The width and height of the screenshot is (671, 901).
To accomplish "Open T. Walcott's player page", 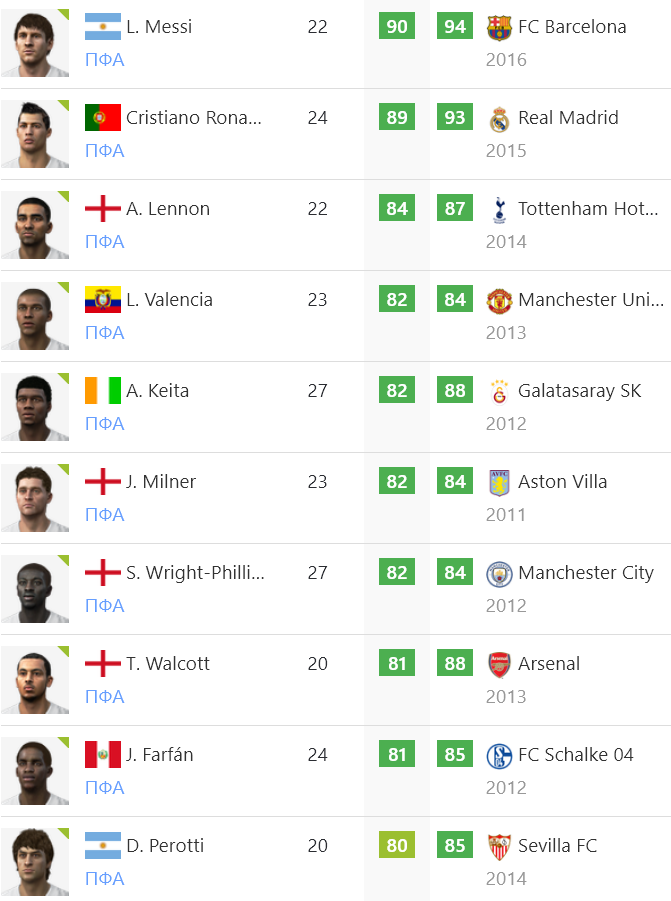I will (x=168, y=664).
